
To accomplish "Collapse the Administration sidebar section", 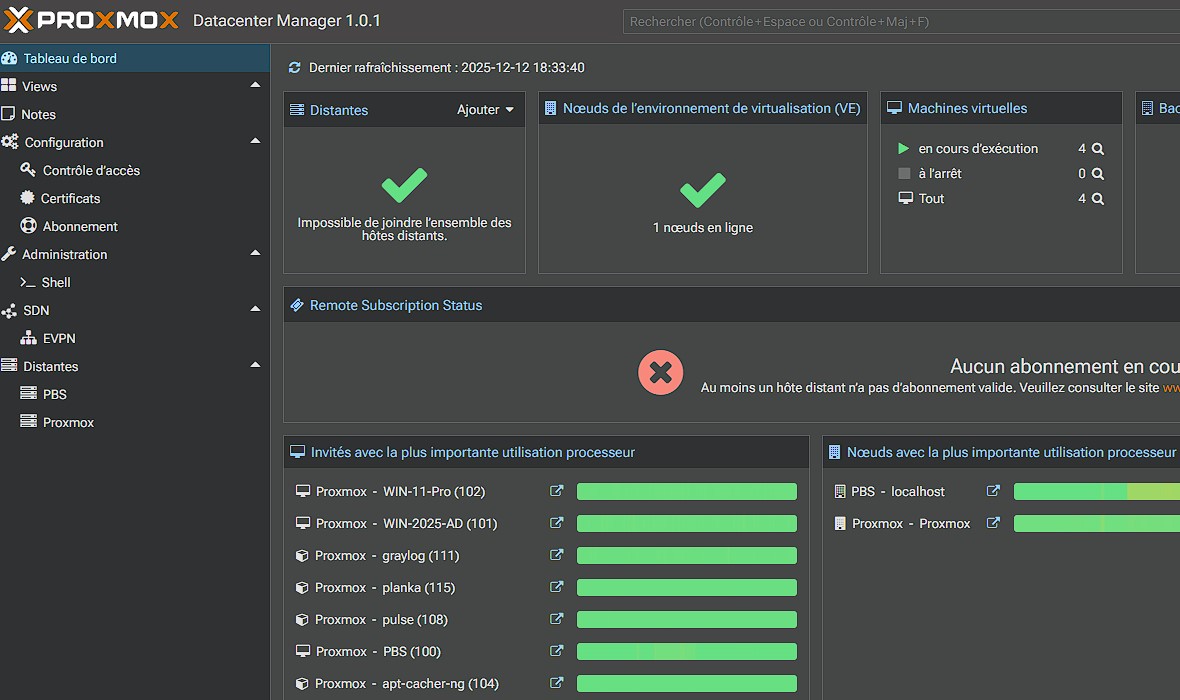I will click(x=256, y=254).
